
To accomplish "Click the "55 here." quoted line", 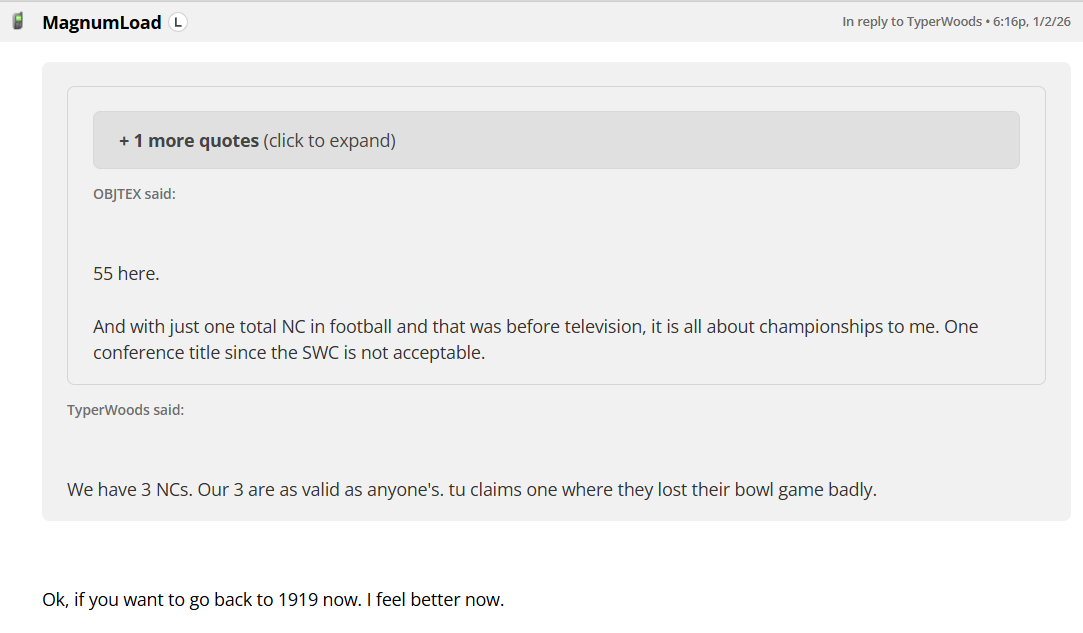I will click(126, 273).
